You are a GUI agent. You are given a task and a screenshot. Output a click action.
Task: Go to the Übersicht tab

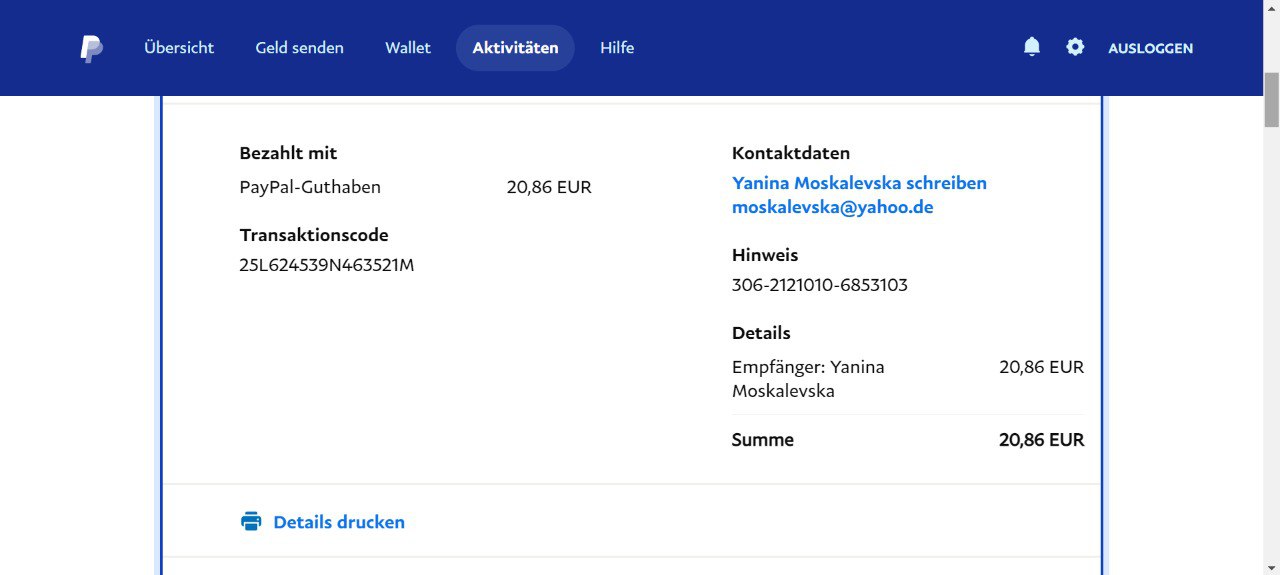pyautogui.click(x=179, y=48)
